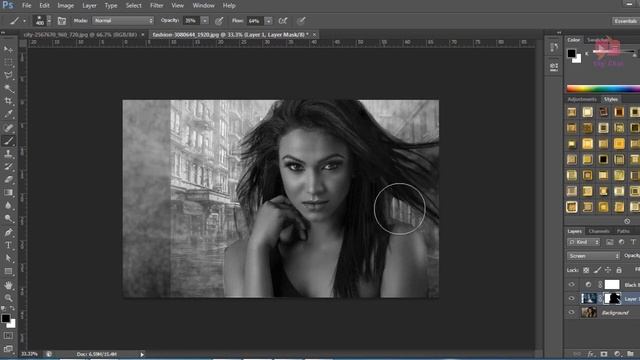Click the foreground color swatch in toolbox

tap(6, 318)
